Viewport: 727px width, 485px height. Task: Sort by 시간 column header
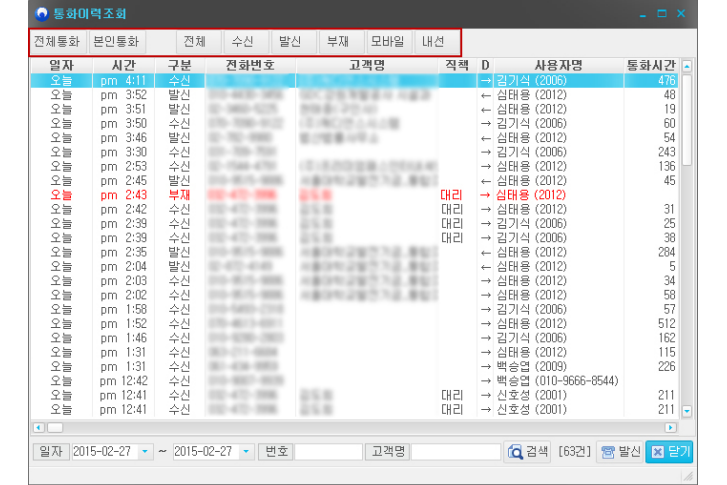pyautogui.click(x=124, y=65)
